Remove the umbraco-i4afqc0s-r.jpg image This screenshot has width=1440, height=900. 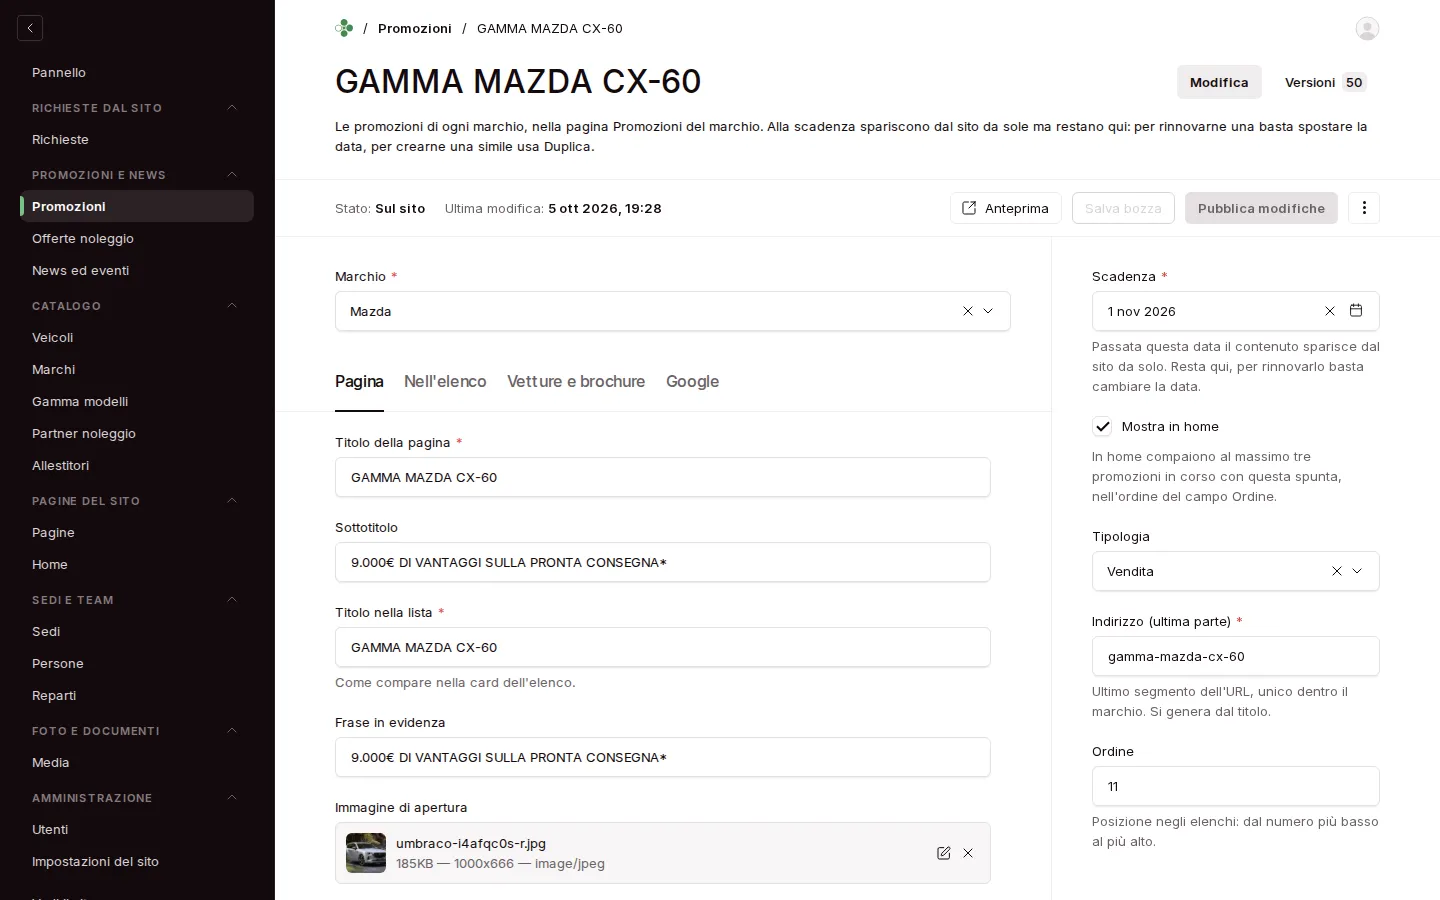pos(968,853)
